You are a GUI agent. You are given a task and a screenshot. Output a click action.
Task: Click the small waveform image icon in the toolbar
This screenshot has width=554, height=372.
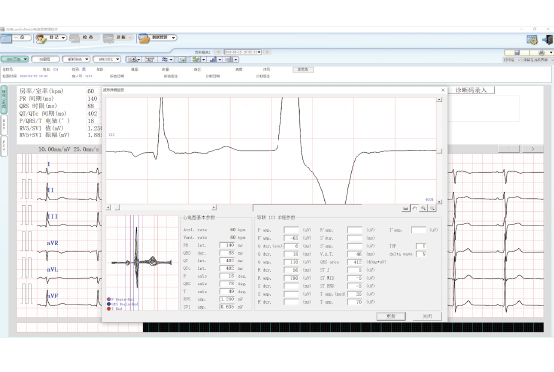pos(182,59)
